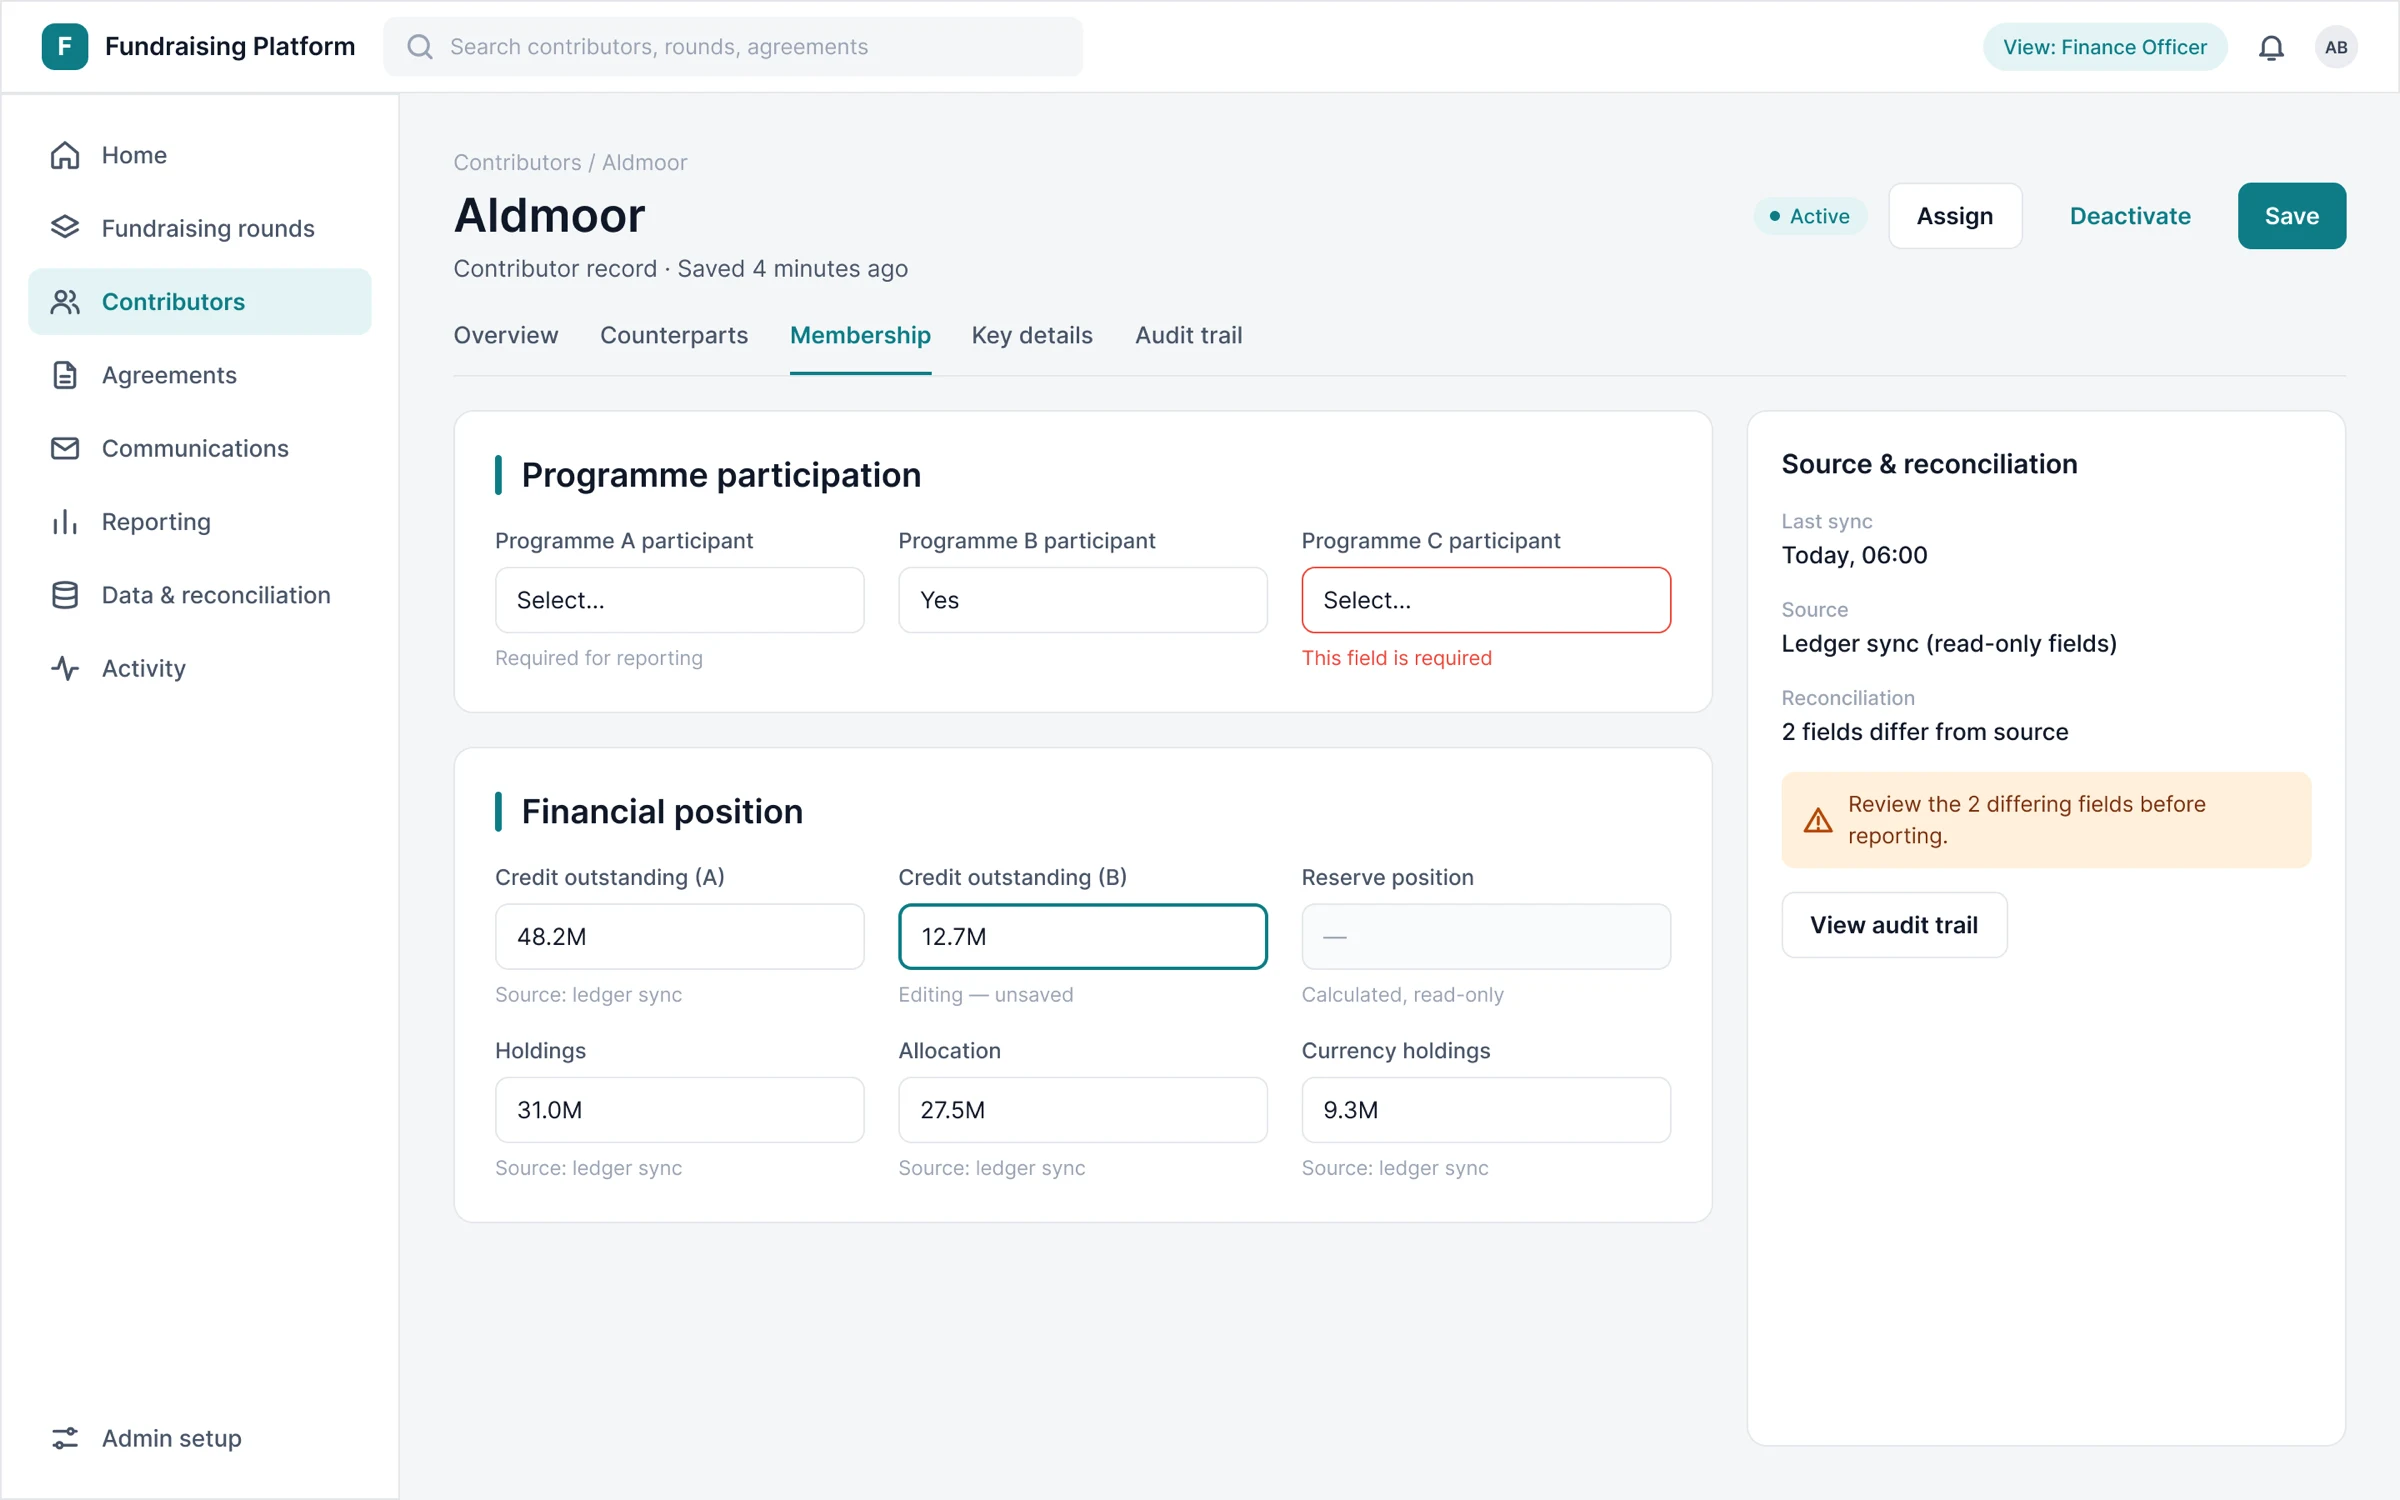Click the Communications envelope icon

point(65,448)
